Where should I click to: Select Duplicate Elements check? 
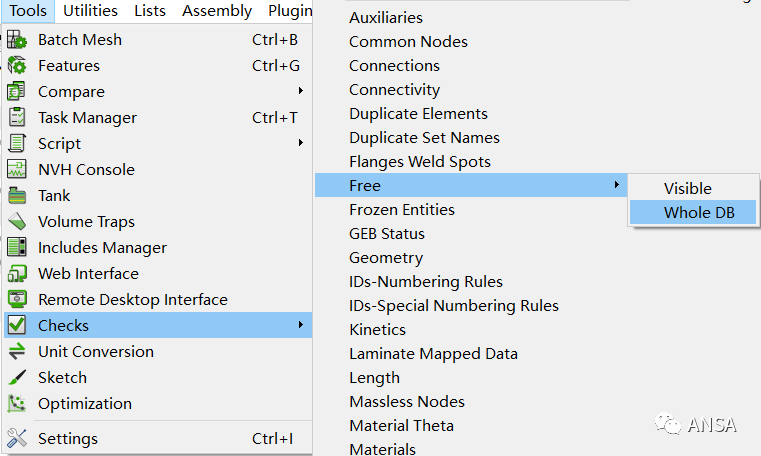[x=418, y=114]
